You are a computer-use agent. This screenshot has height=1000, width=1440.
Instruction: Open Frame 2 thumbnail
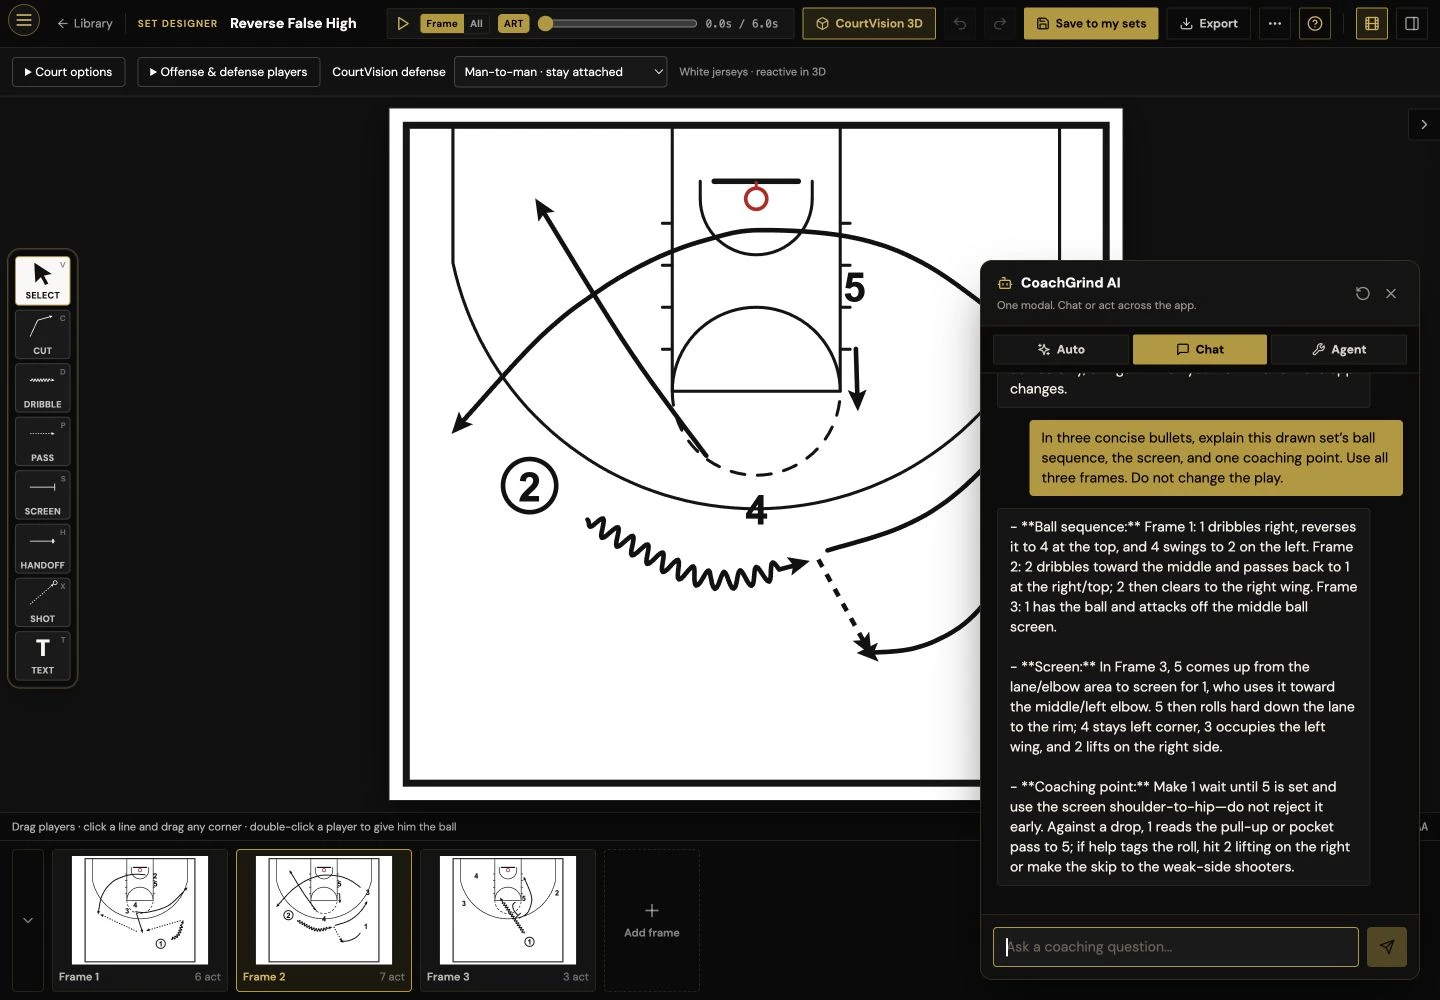click(324, 920)
